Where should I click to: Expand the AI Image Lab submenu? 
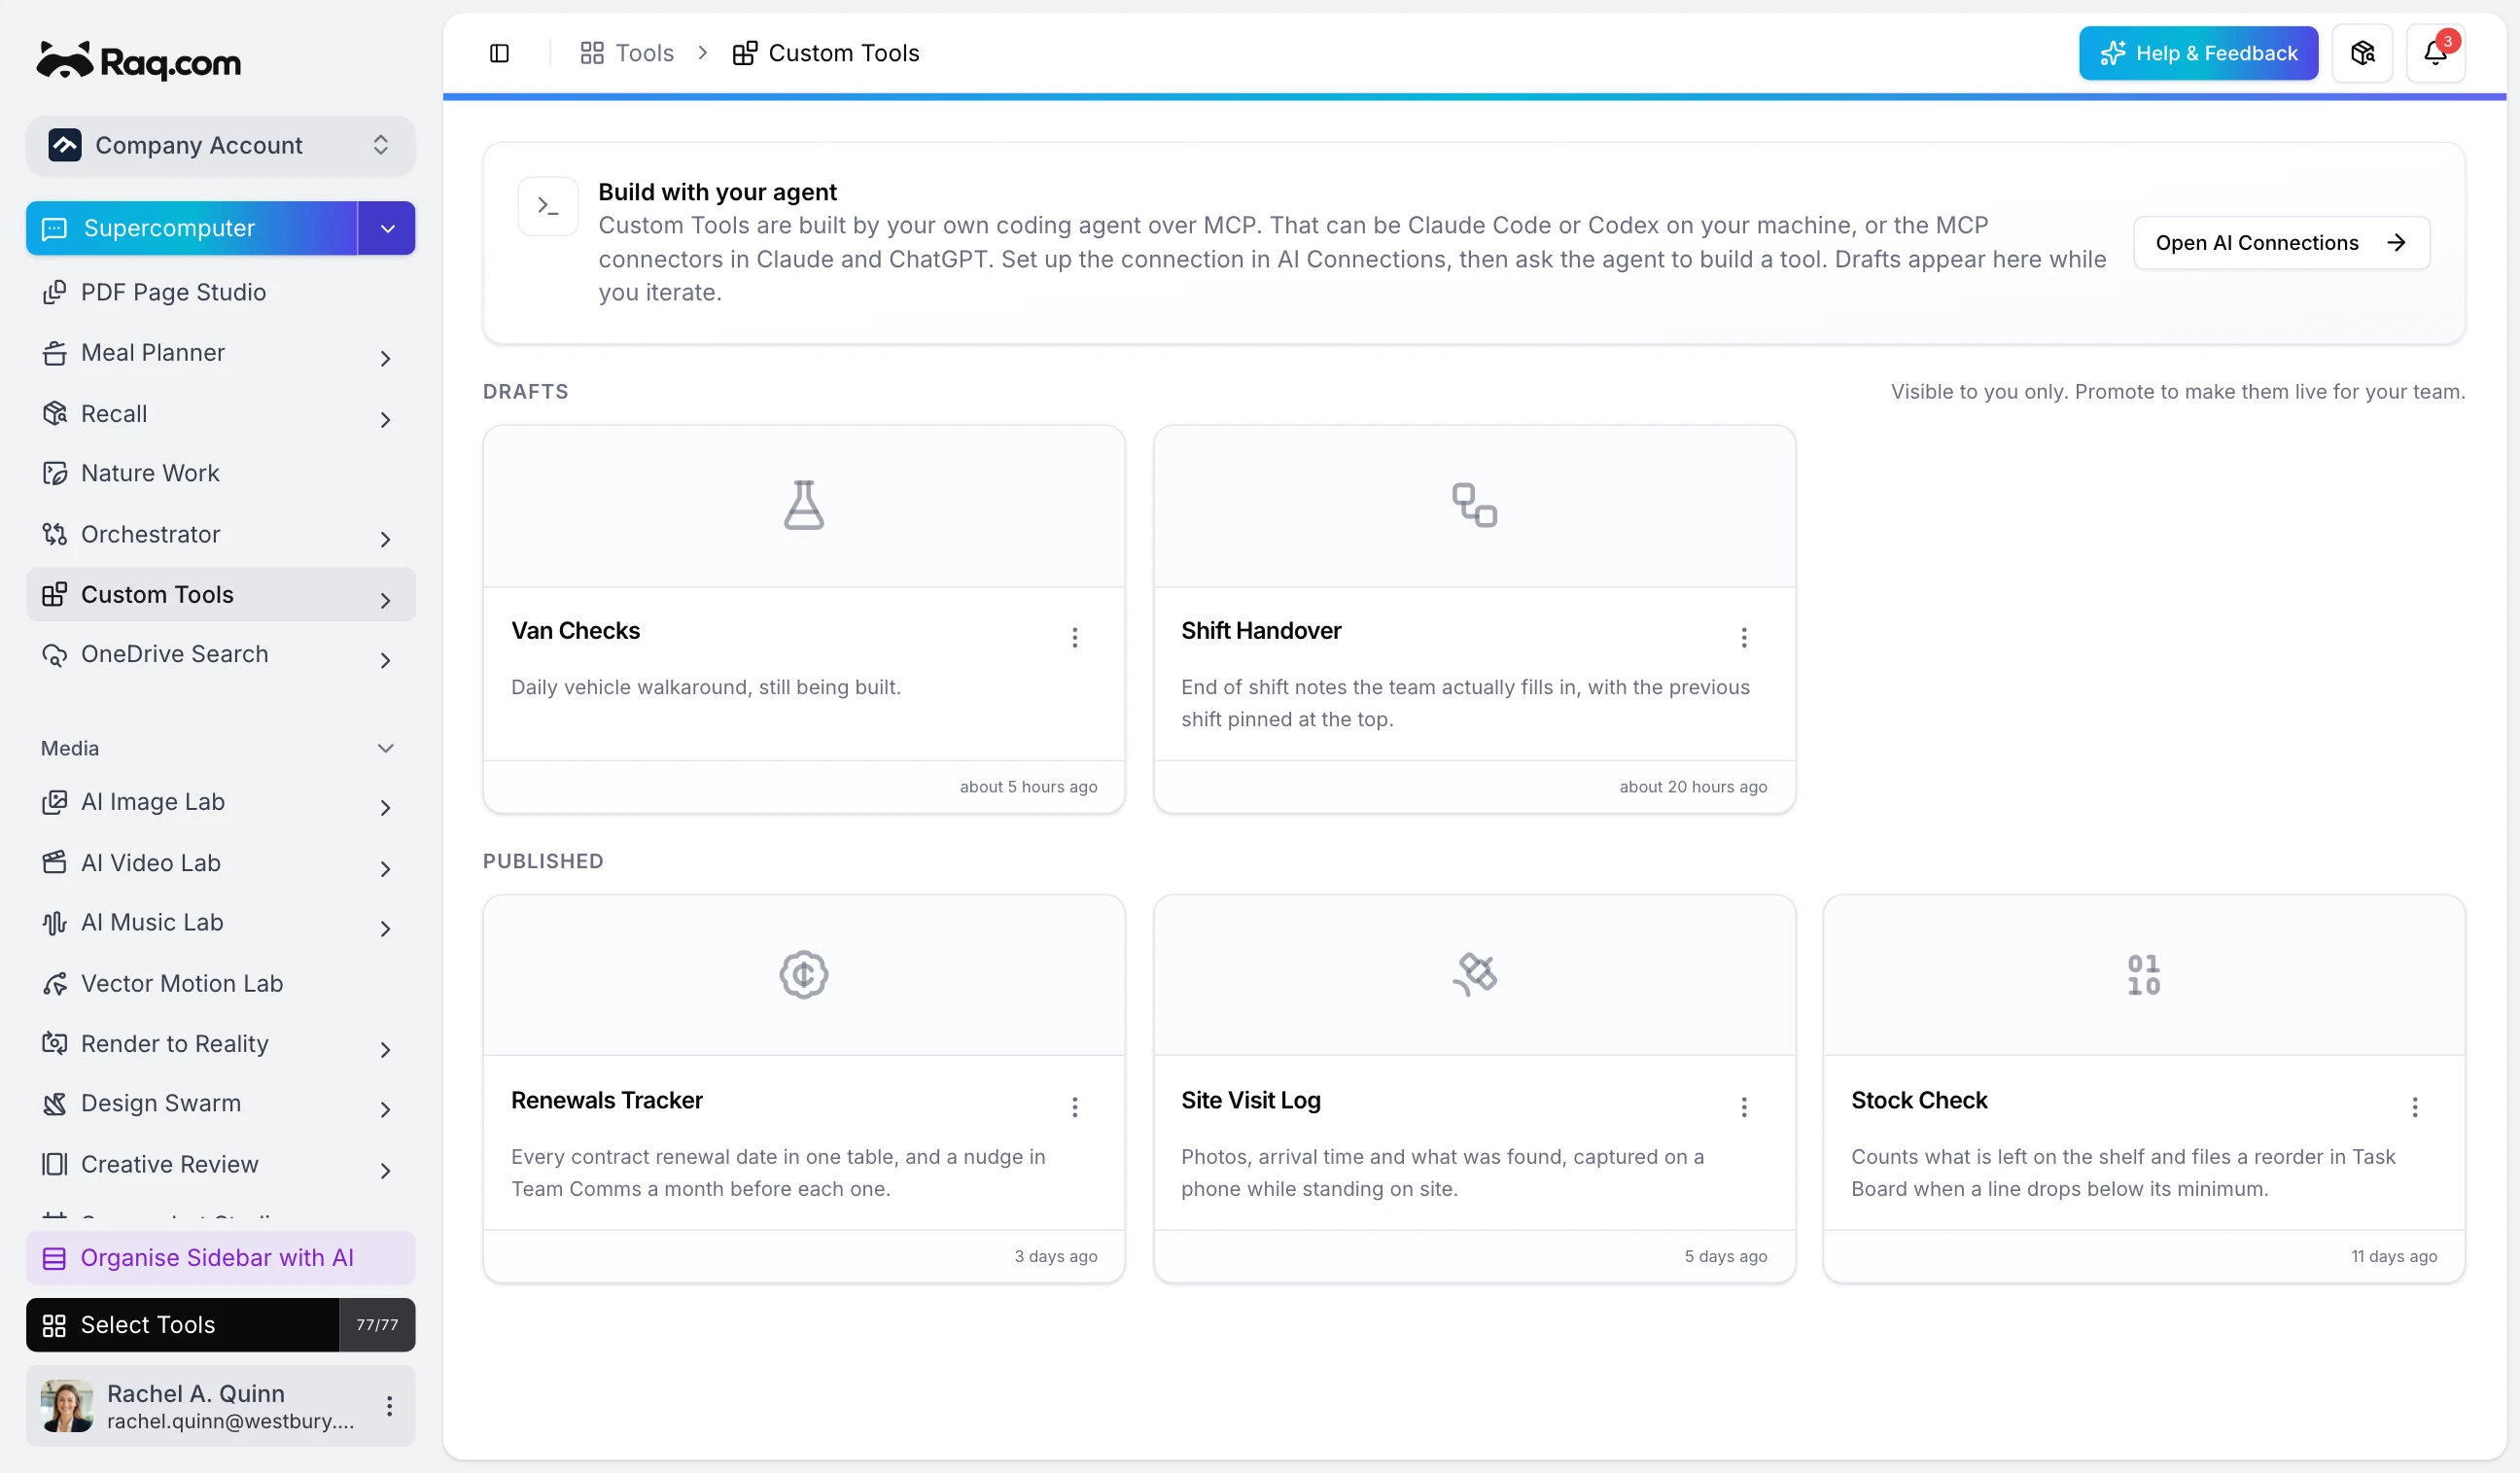coord(385,806)
